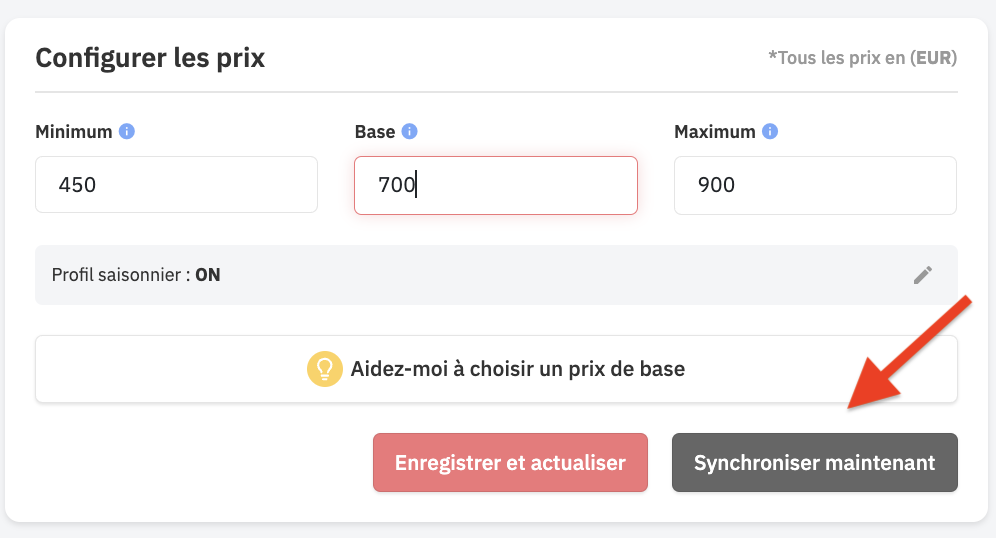Image resolution: width=996 pixels, height=538 pixels.
Task: Click the yellow lightbulb icon
Action: pos(325,369)
